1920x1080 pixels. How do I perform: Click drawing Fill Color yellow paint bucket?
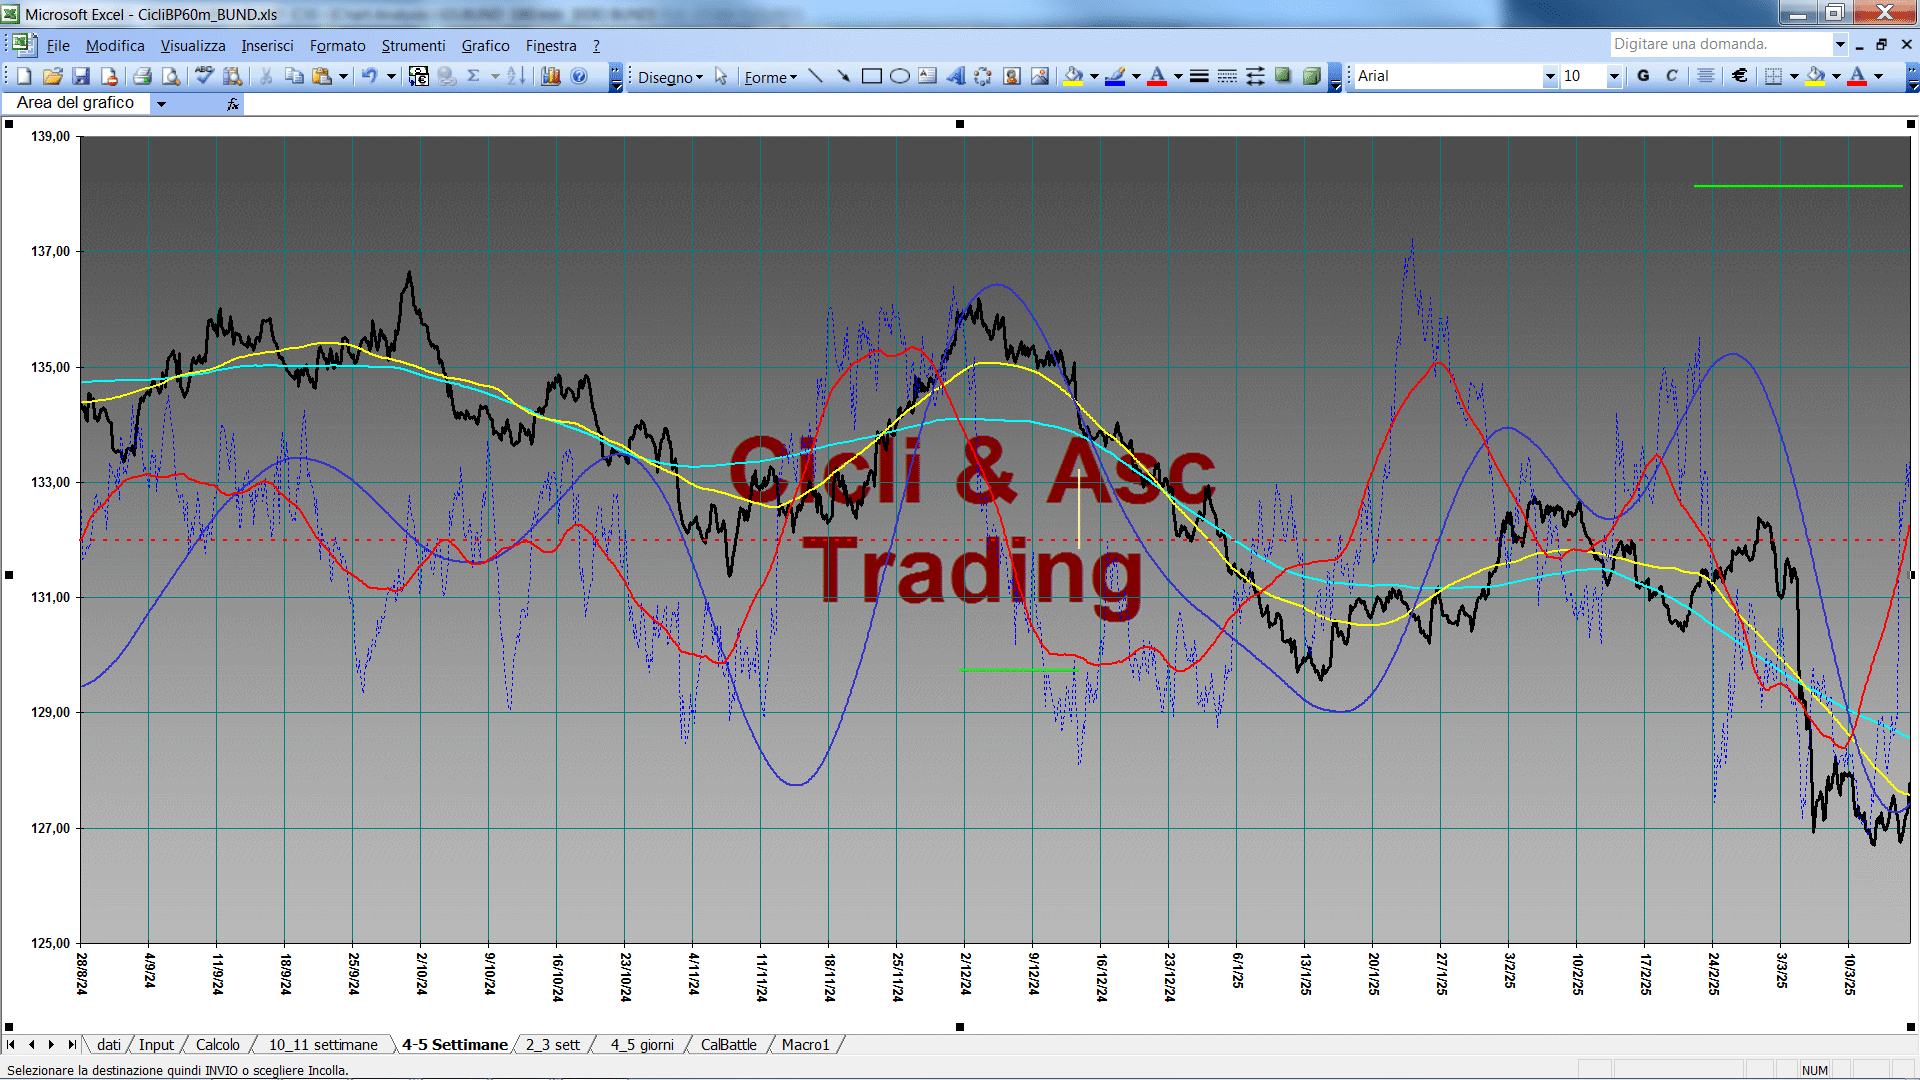(x=1074, y=76)
